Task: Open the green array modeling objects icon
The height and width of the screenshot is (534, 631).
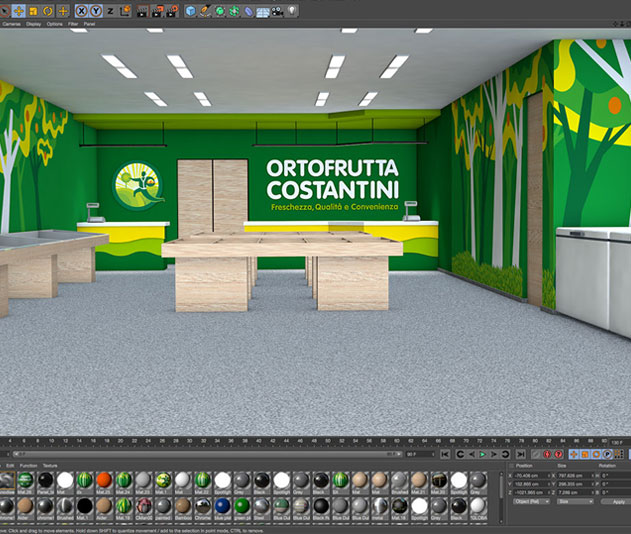Action: click(x=234, y=11)
